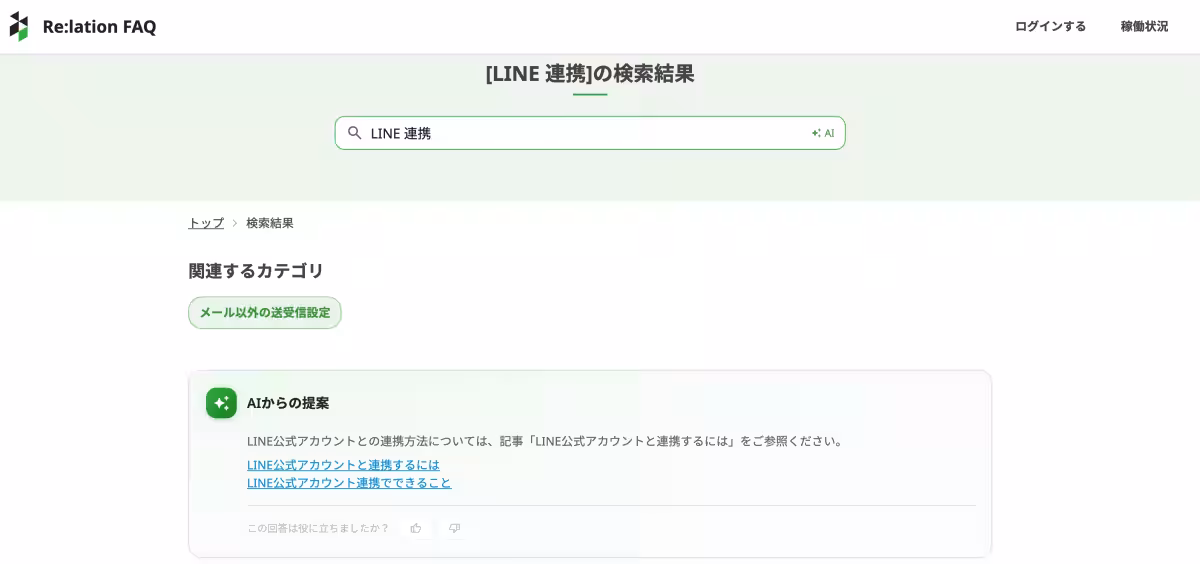Rate answer with thumbs up
This screenshot has width=1200, height=564.
click(416, 528)
